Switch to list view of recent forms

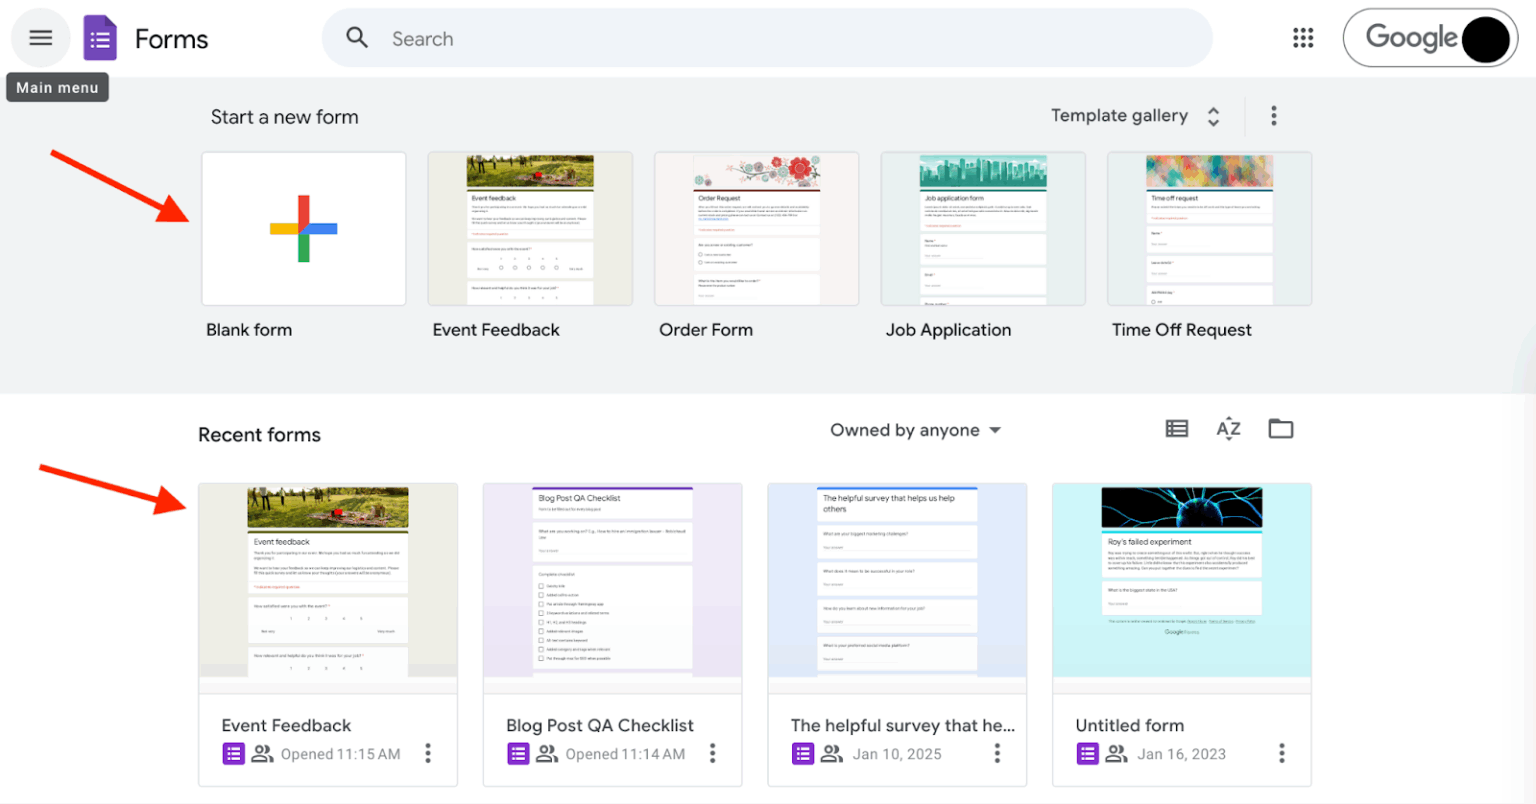tap(1176, 428)
